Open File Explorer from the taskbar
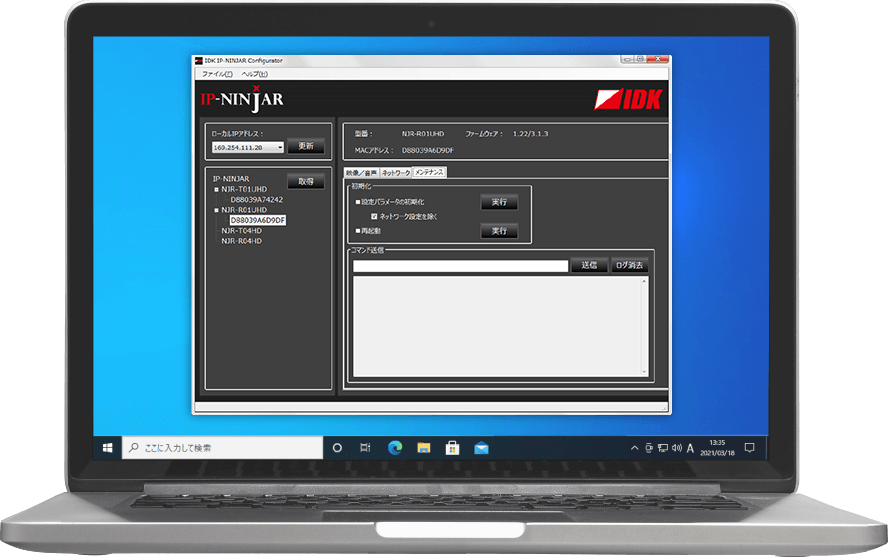 [423, 447]
